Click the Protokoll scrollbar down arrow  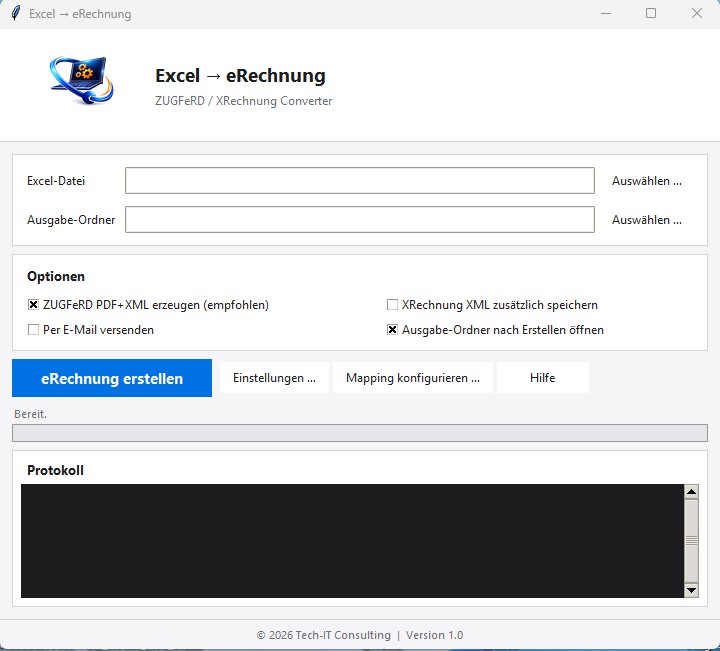pyautogui.click(x=691, y=590)
